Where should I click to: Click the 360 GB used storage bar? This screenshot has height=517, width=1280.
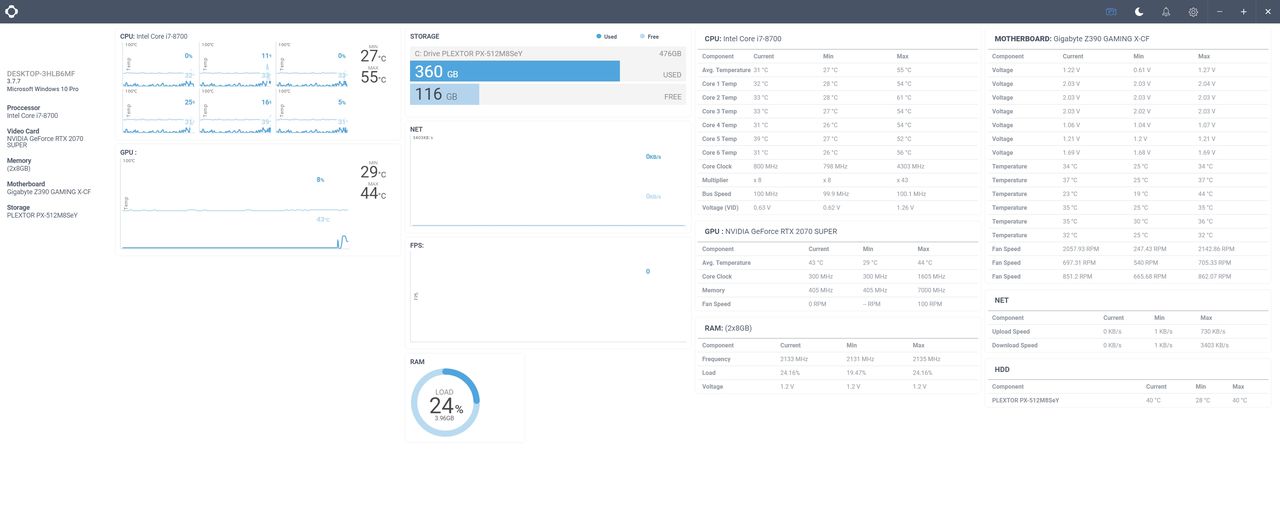pos(515,72)
